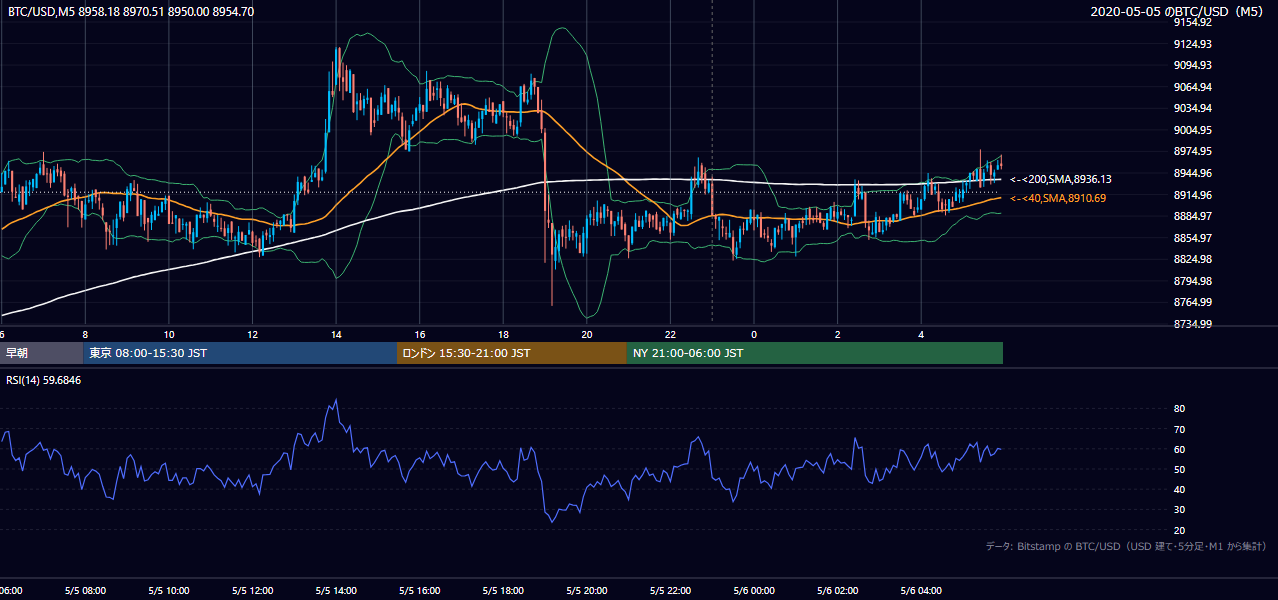The image size is (1278, 600).
Task: Click the 5/6 04:00 date label
Action: 921,590
